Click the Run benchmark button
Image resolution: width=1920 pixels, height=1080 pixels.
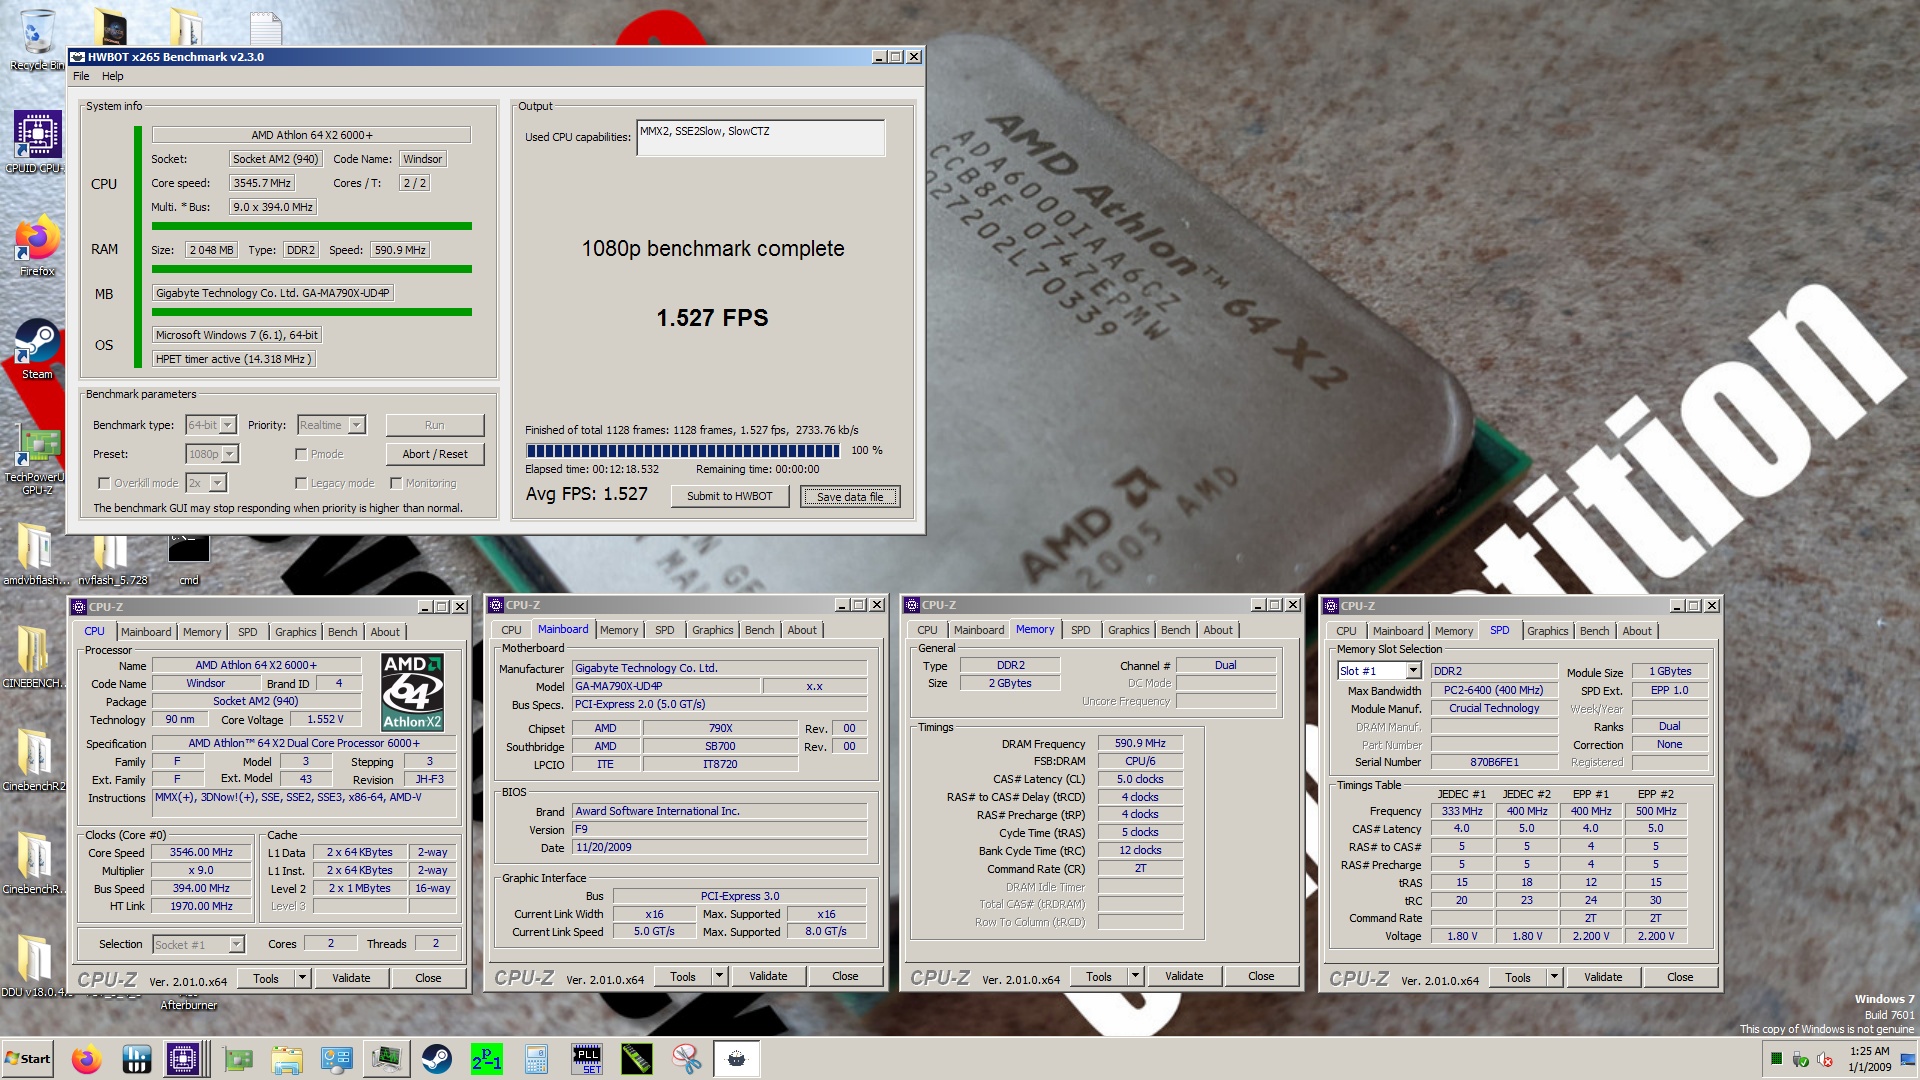tap(434, 425)
